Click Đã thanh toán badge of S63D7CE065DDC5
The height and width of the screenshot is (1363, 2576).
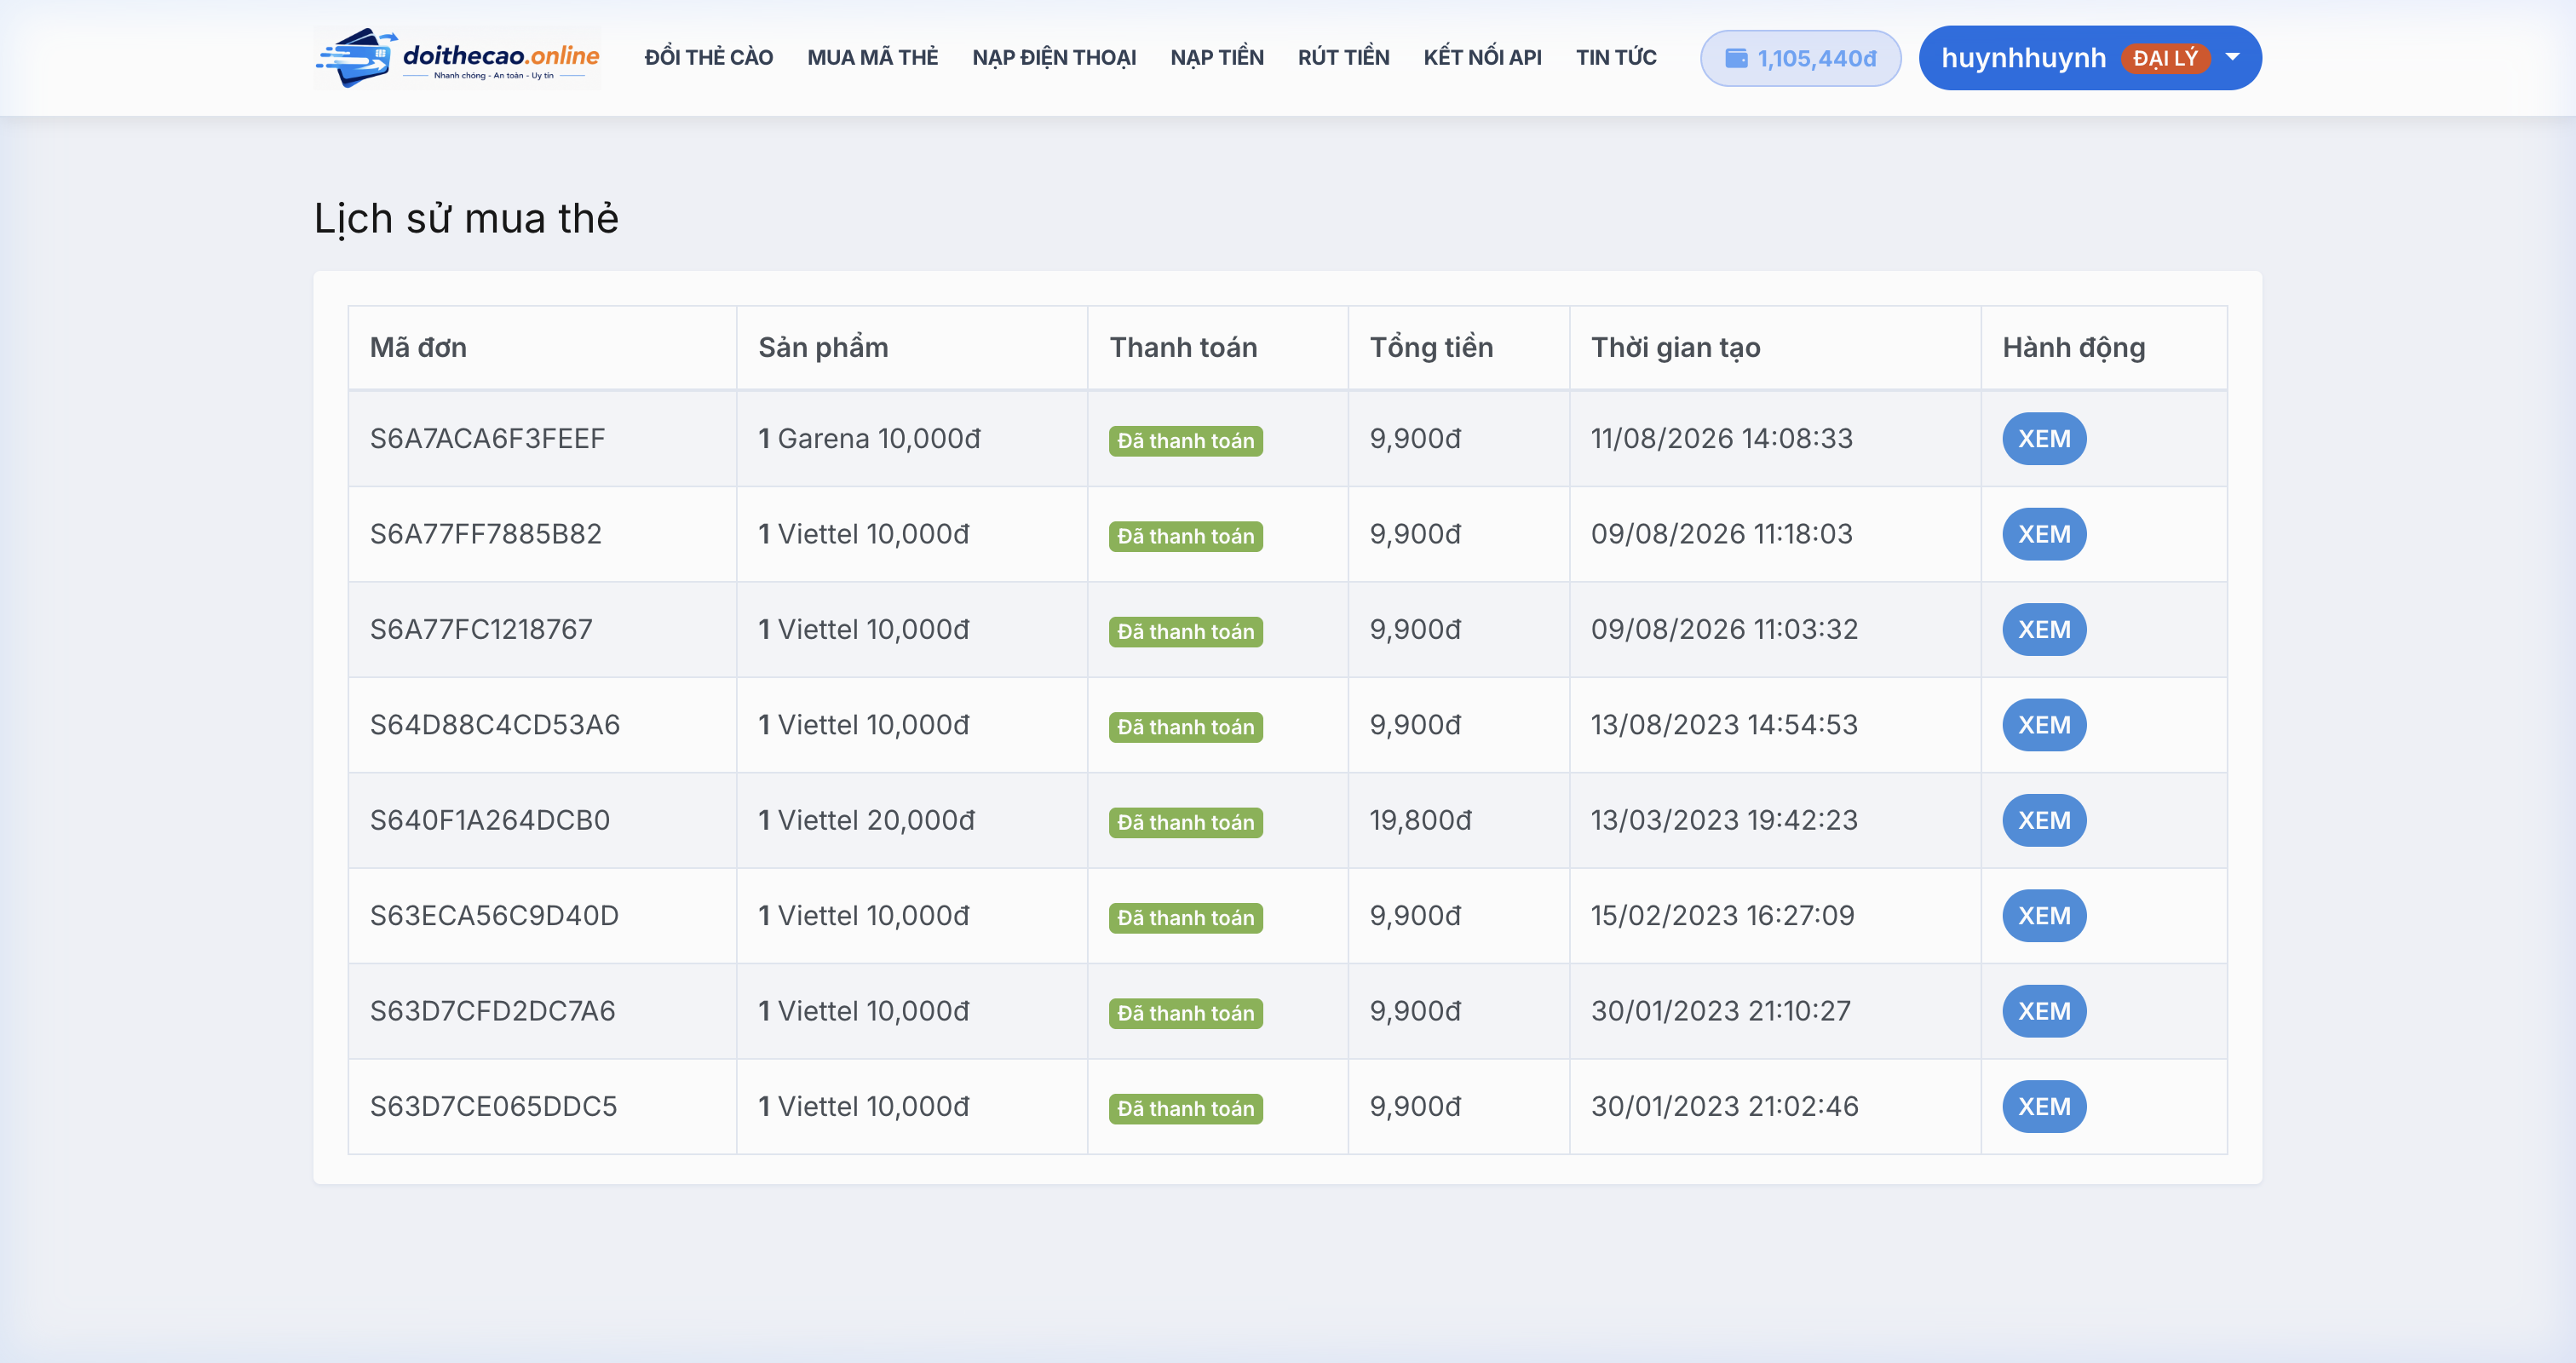1185,1109
